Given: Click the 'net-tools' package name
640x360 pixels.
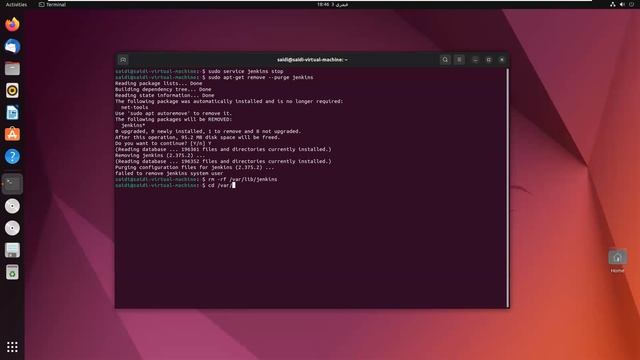Looking at the screenshot, I should [x=134, y=107].
